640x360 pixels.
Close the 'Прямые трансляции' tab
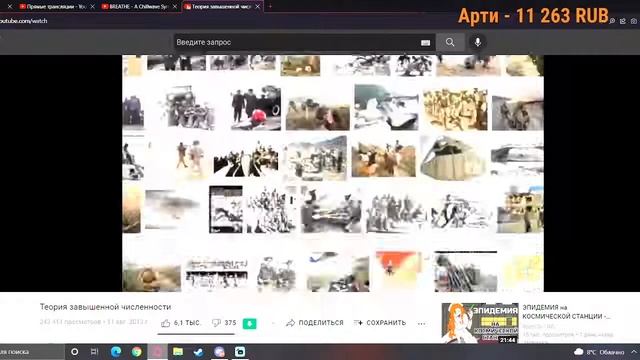pos(92,7)
